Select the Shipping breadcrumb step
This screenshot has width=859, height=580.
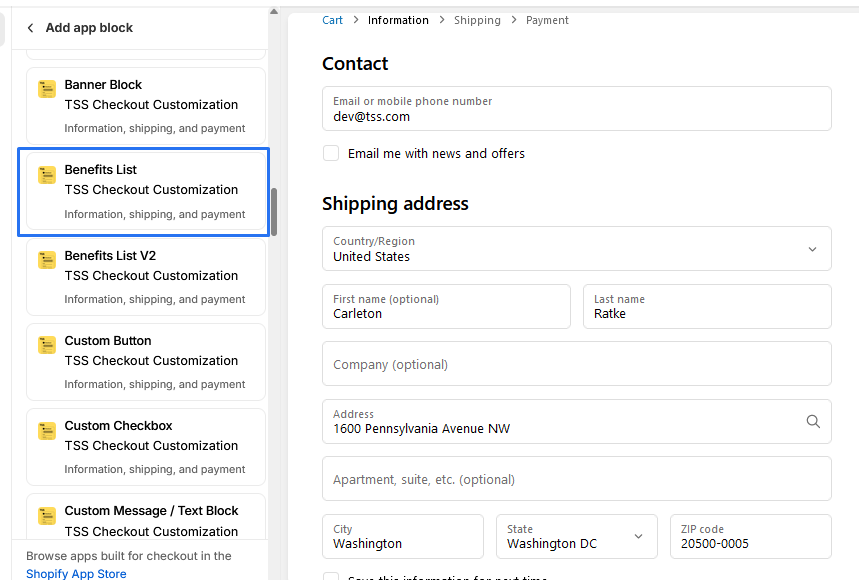point(477,20)
